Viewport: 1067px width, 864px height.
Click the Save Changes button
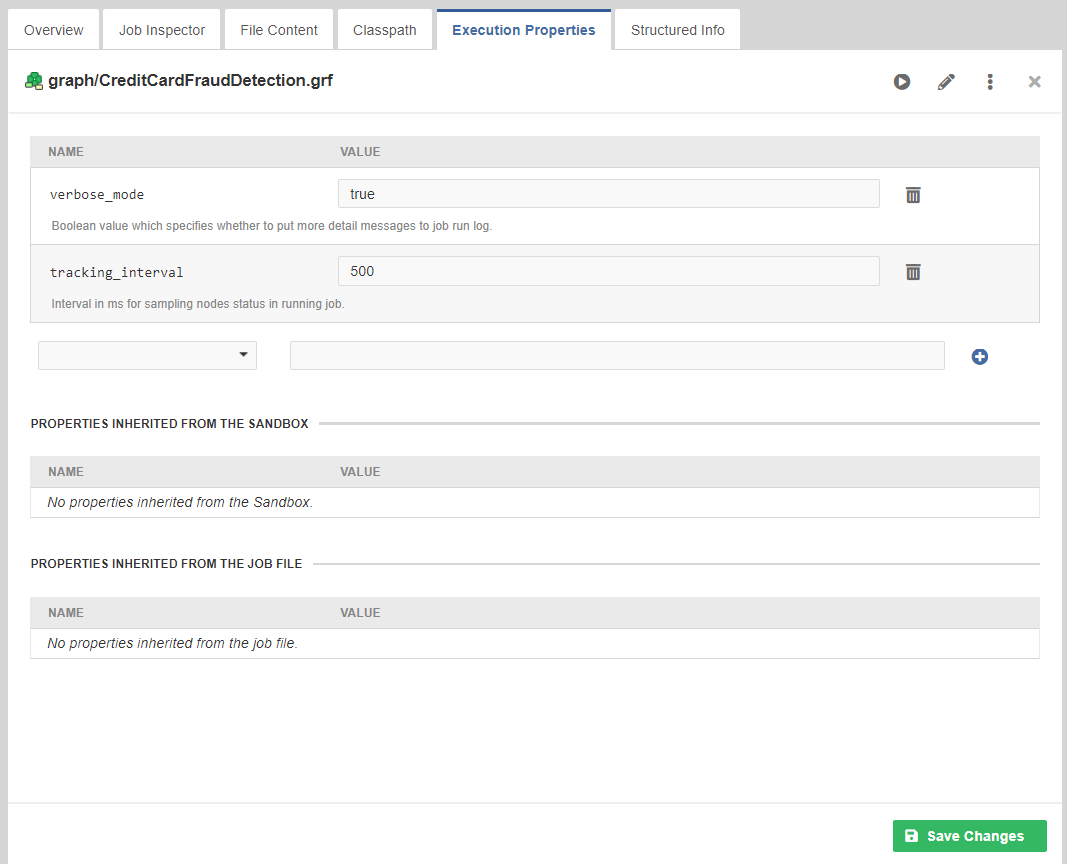[x=969, y=836]
